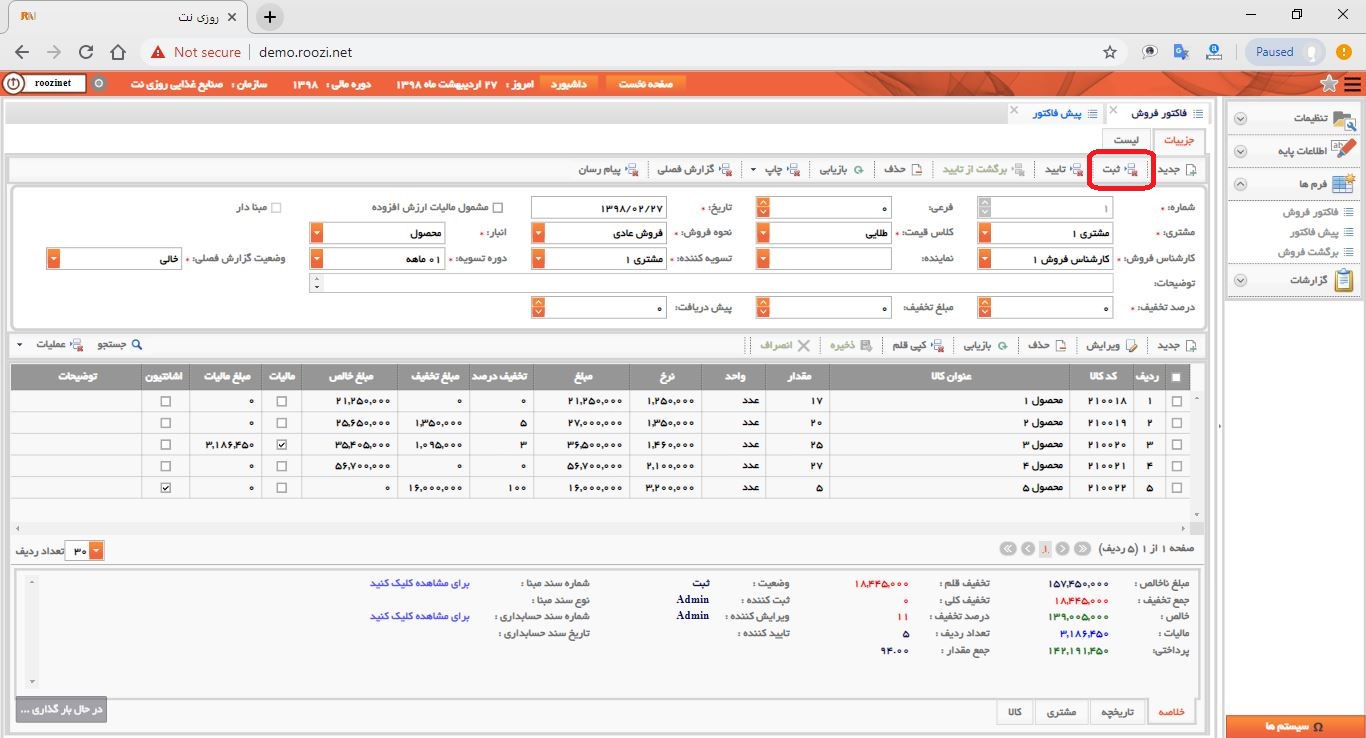Switch to the لیست tab
The width and height of the screenshot is (1366, 738).
1126,141
